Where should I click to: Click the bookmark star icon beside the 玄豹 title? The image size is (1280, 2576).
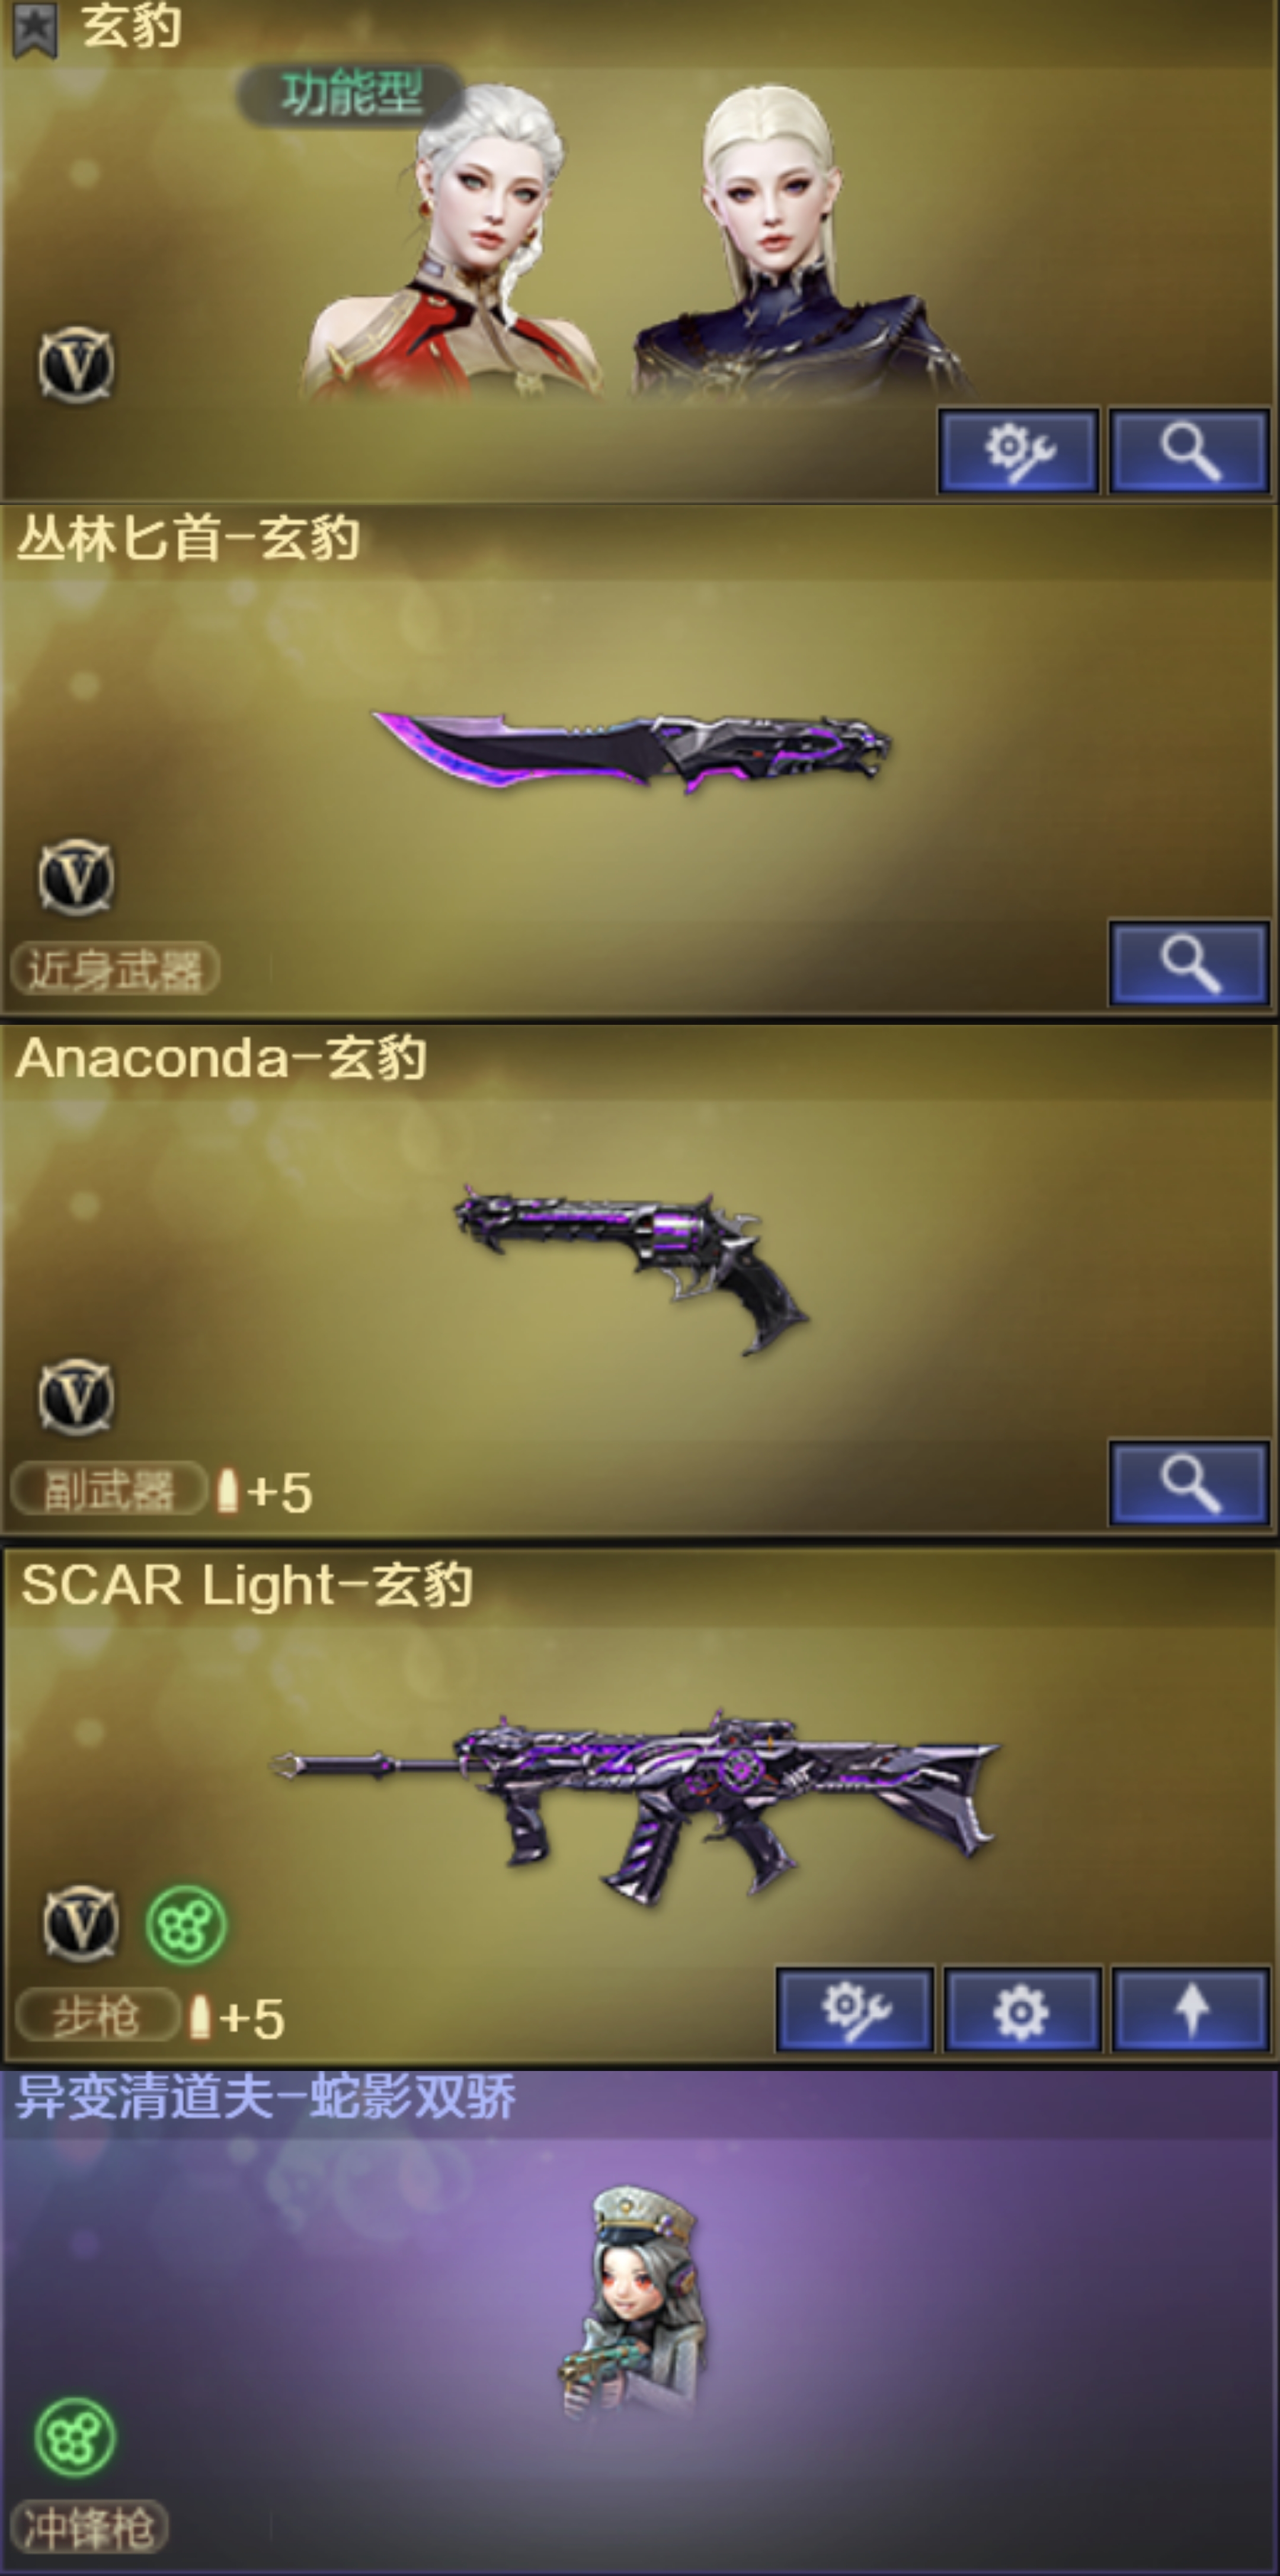point(34,29)
